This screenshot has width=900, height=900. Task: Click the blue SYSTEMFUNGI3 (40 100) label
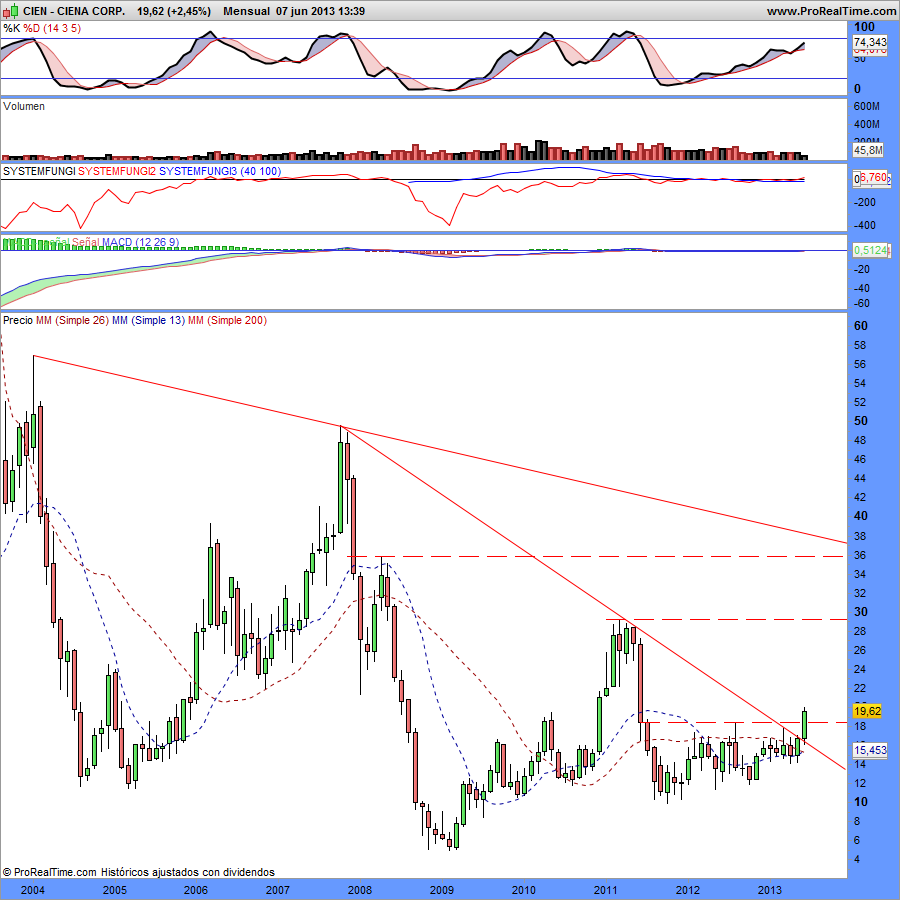[220, 171]
